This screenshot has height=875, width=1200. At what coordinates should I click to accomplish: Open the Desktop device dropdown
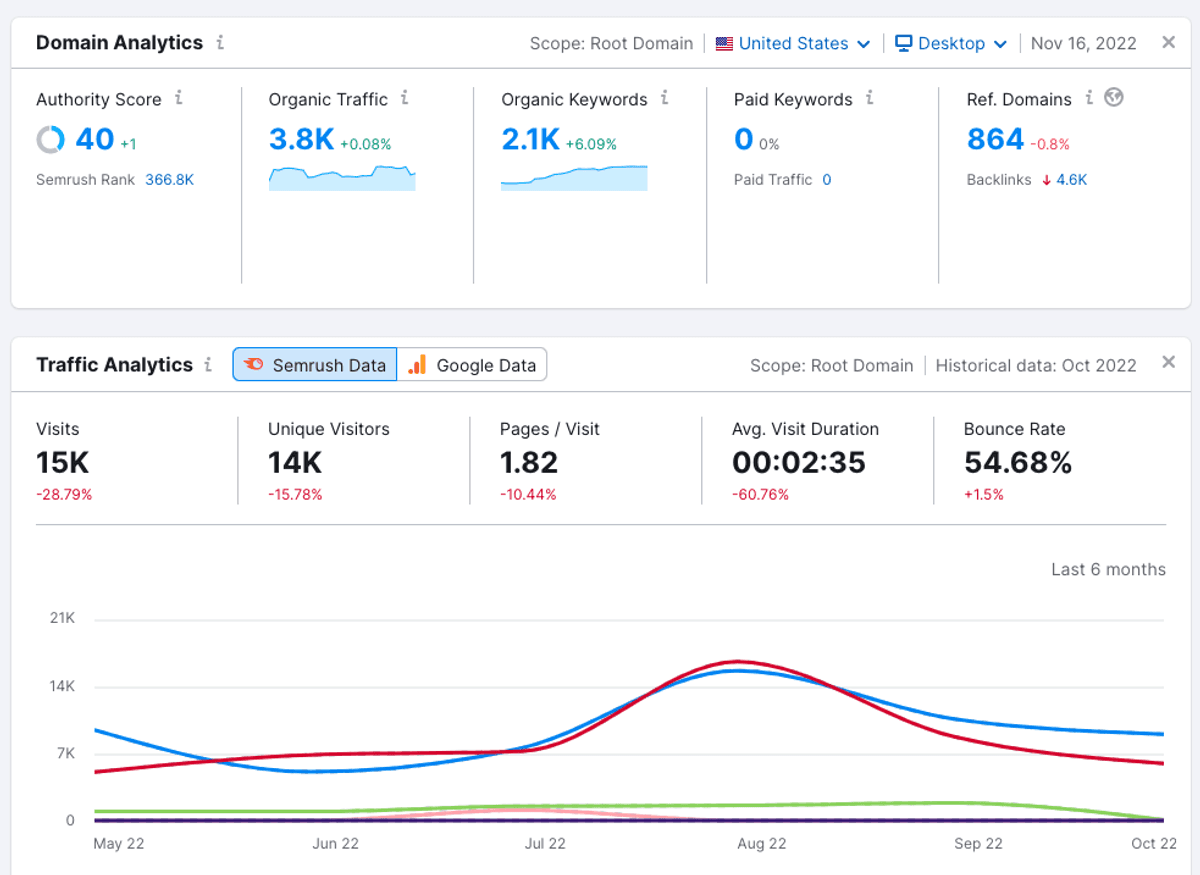coord(950,43)
